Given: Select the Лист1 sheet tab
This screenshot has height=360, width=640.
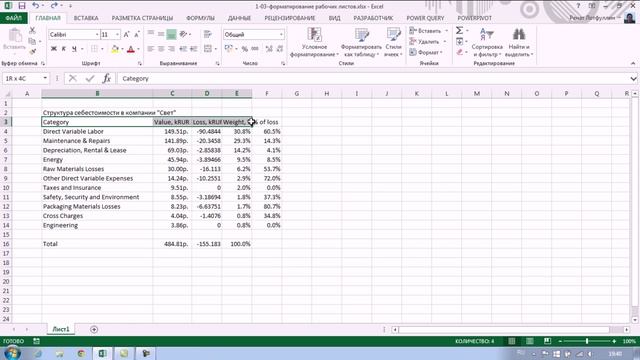Looking at the screenshot, I should coord(61,329).
